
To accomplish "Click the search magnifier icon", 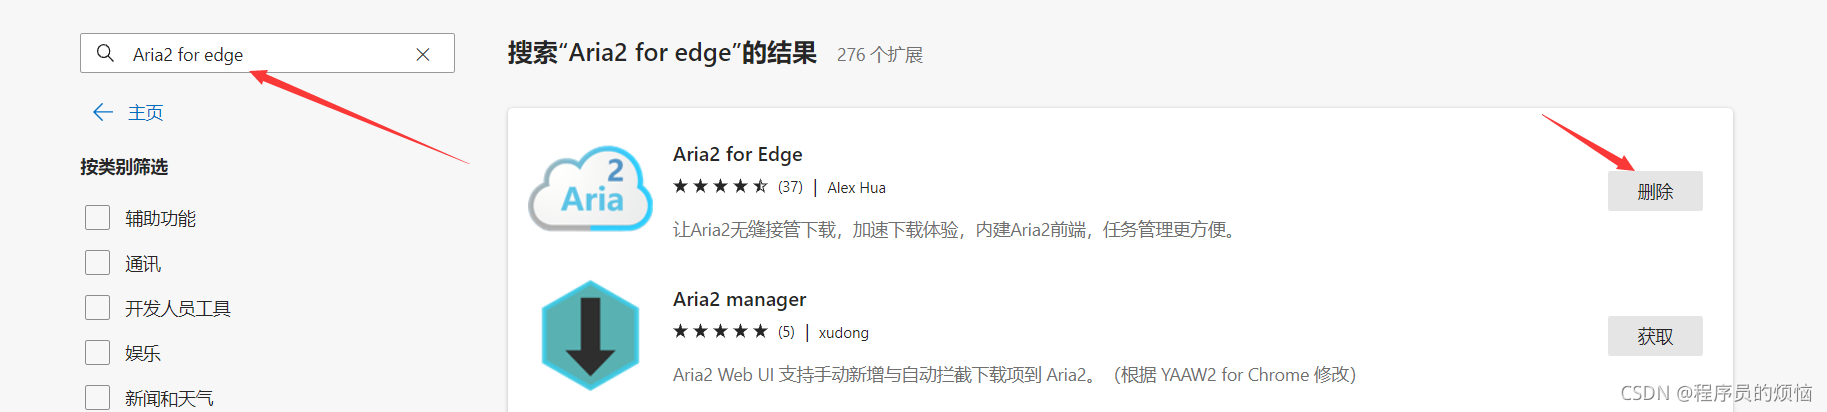I will 105,53.
